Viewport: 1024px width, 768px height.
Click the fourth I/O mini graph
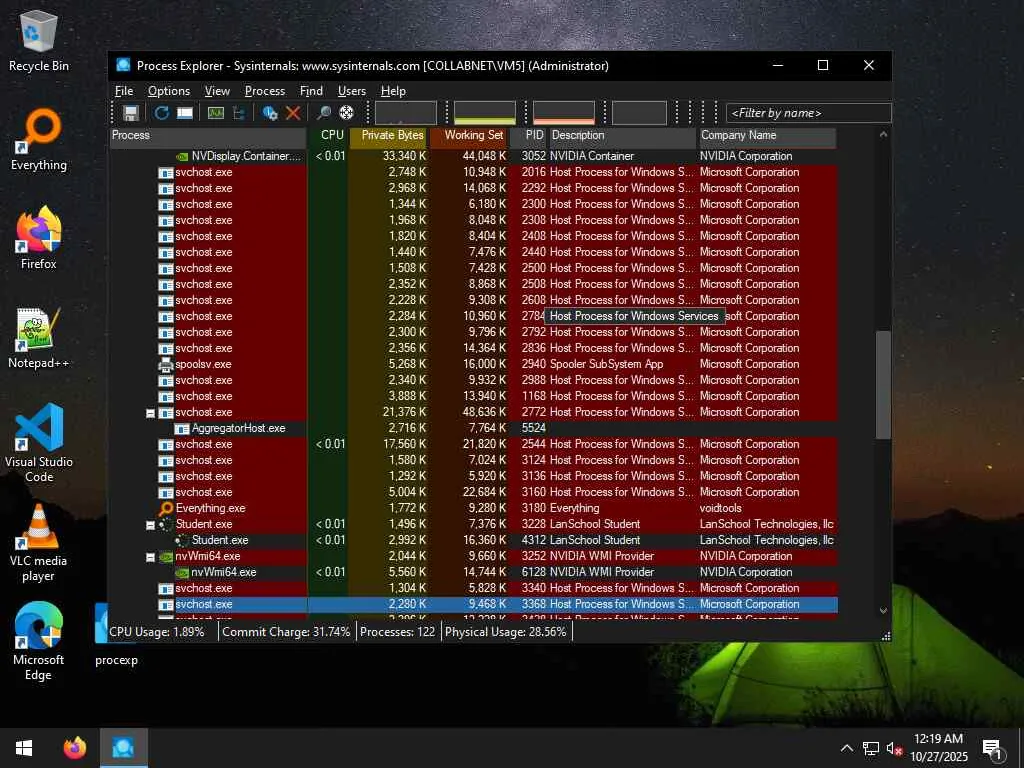pos(639,113)
